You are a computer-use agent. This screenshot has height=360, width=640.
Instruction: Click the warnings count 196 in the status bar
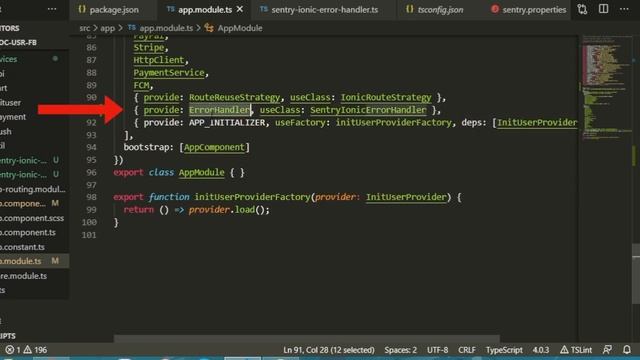[x=35, y=350]
